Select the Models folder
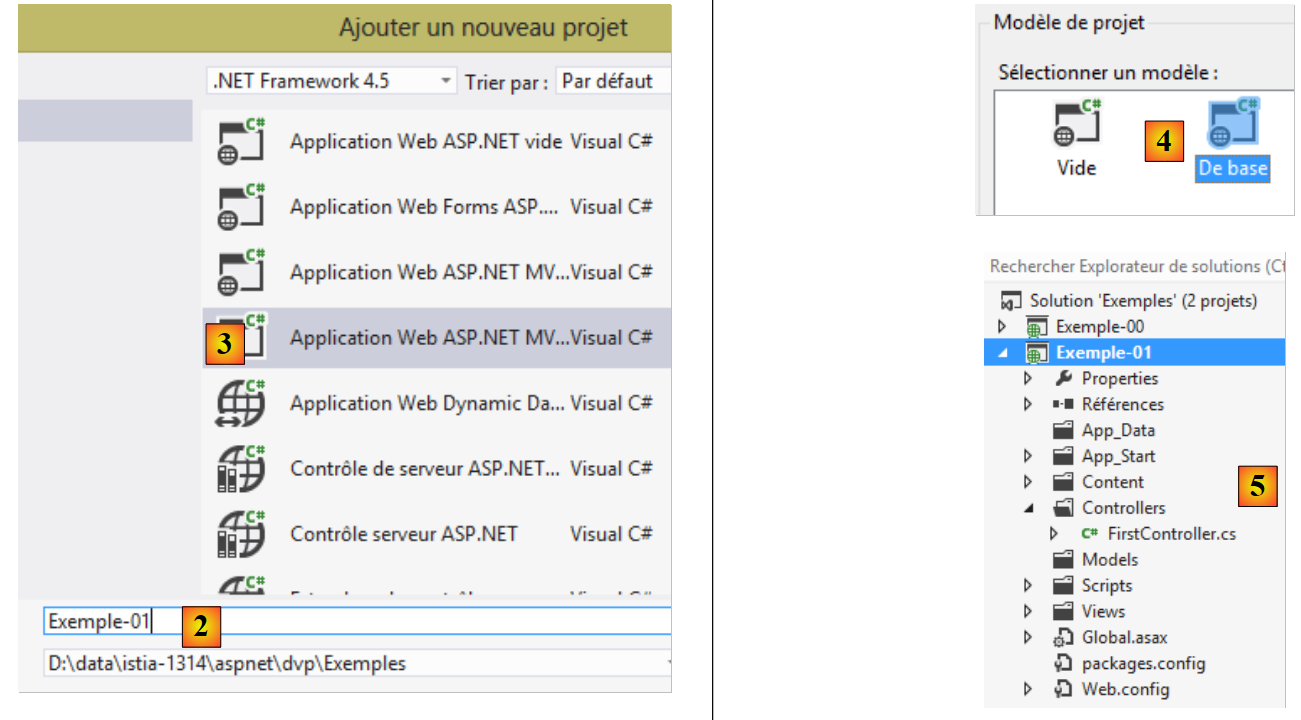Viewport: 1301px width, 720px height. pyautogui.click(x=1109, y=560)
